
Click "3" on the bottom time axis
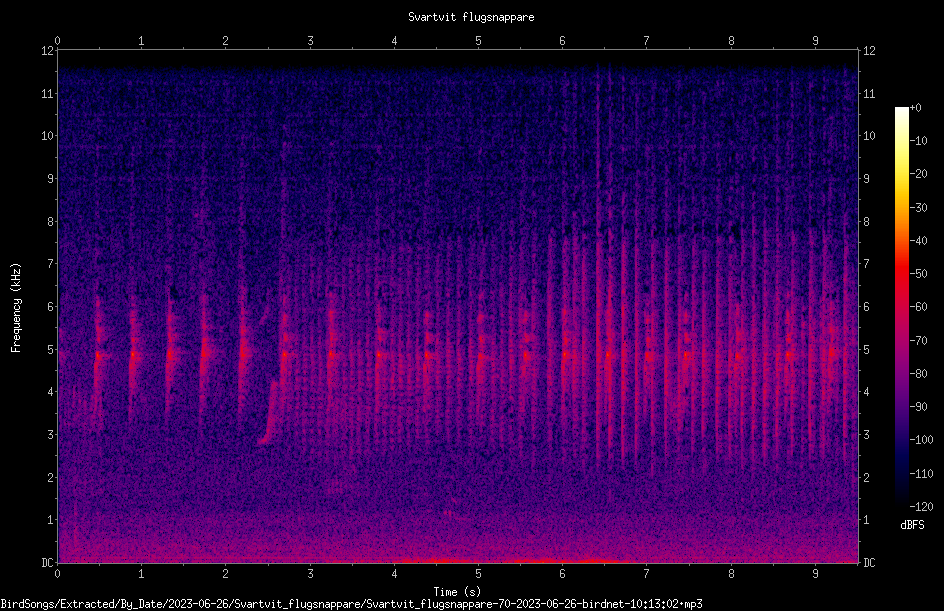click(310, 574)
